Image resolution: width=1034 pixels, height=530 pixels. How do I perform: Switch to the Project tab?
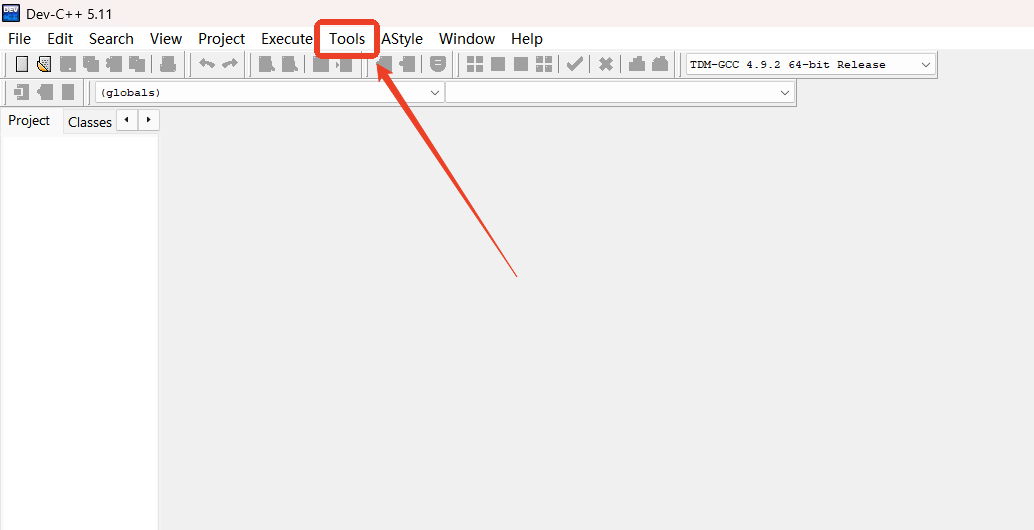click(x=30, y=121)
